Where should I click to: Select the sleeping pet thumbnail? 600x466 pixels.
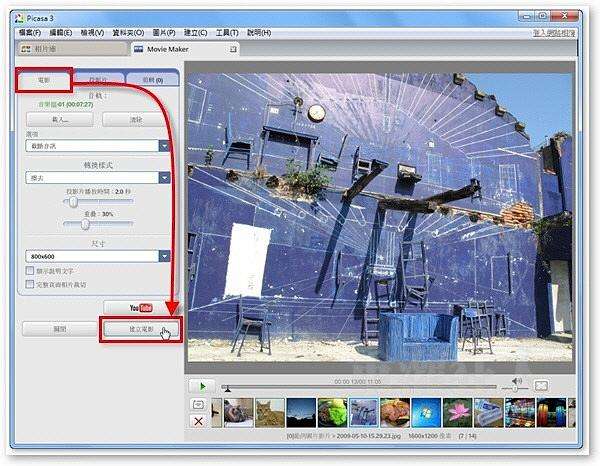coord(239,412)
